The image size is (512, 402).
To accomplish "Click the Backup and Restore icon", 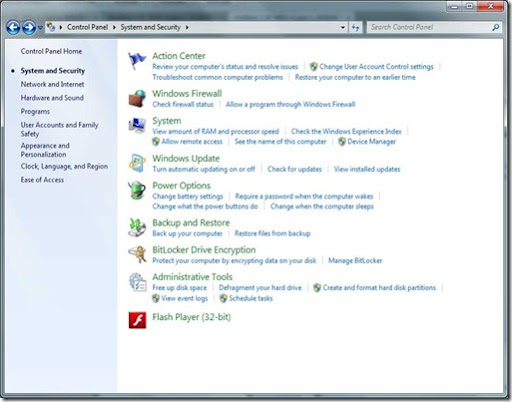I will [137, 227].
